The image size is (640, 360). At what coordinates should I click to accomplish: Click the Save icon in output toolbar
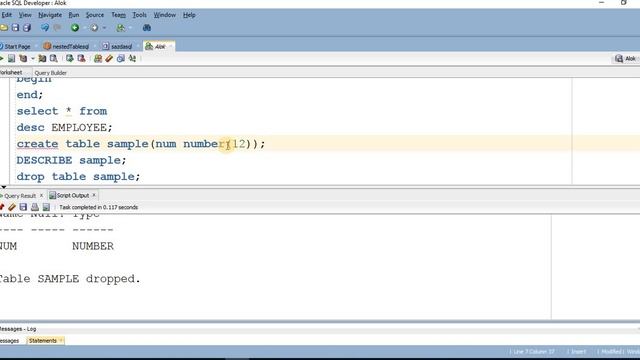[23, 207]
